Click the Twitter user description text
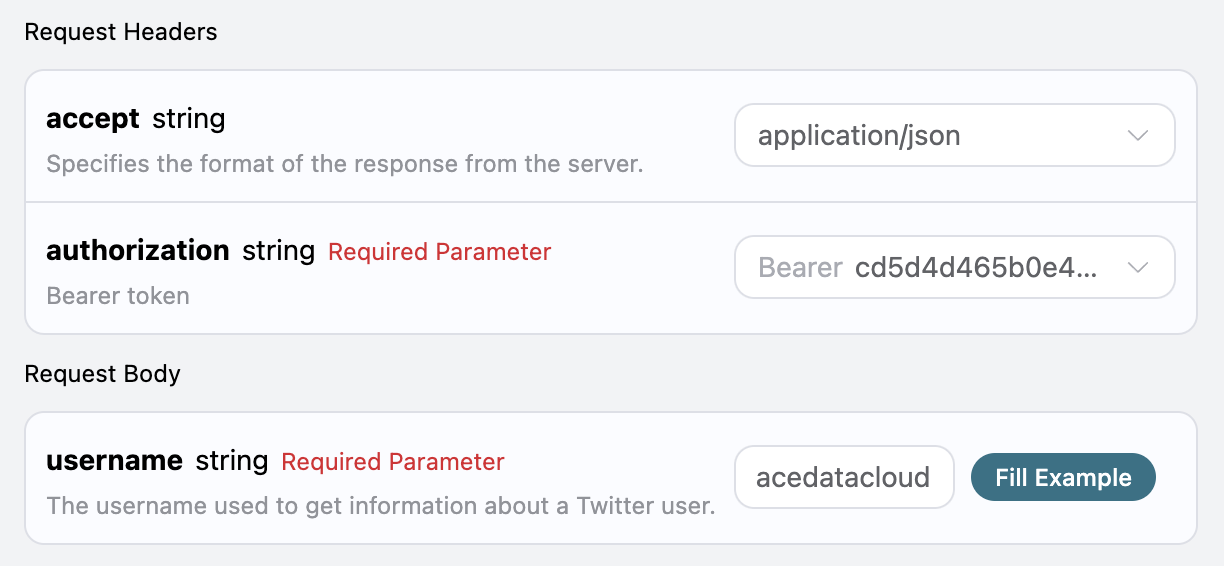This screenshot has width=1224, height=566. pyautogui.click(x=381, y=506)
